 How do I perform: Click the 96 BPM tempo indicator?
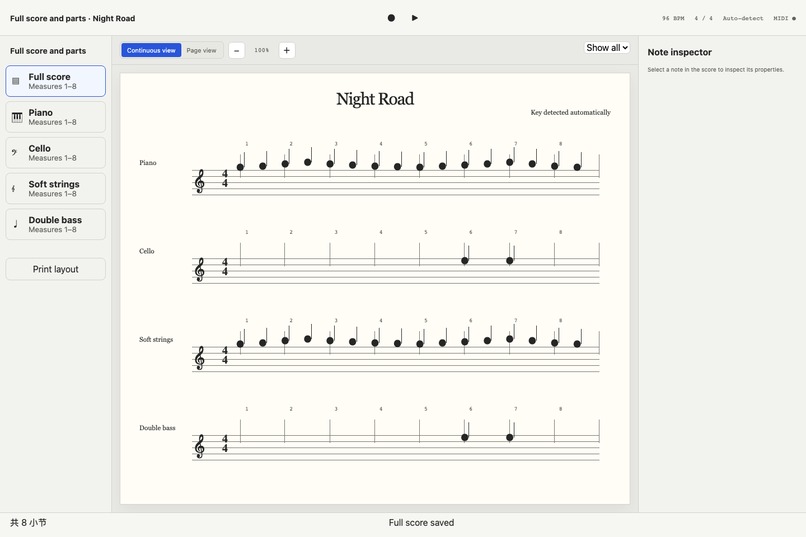(673, 18)
